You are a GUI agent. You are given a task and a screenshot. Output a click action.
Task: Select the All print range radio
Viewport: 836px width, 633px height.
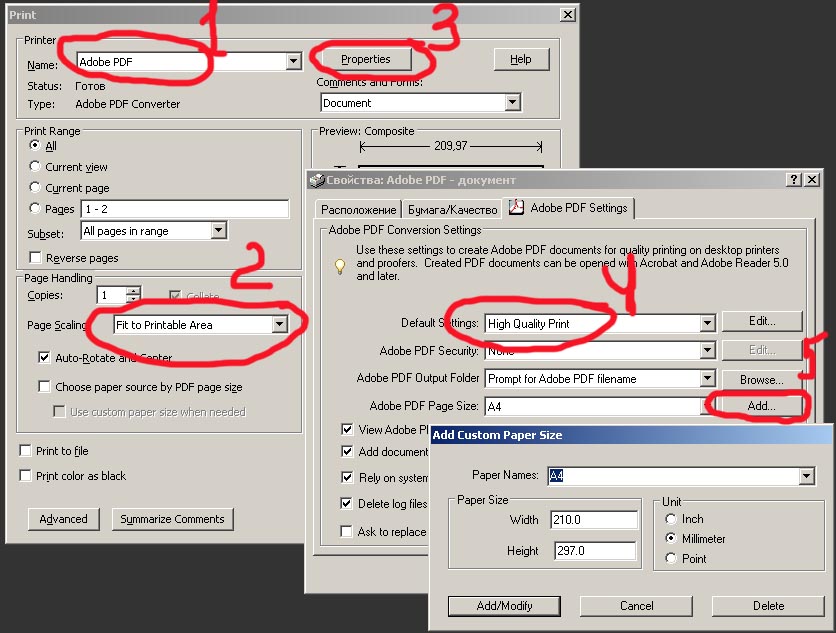[35, 145]
